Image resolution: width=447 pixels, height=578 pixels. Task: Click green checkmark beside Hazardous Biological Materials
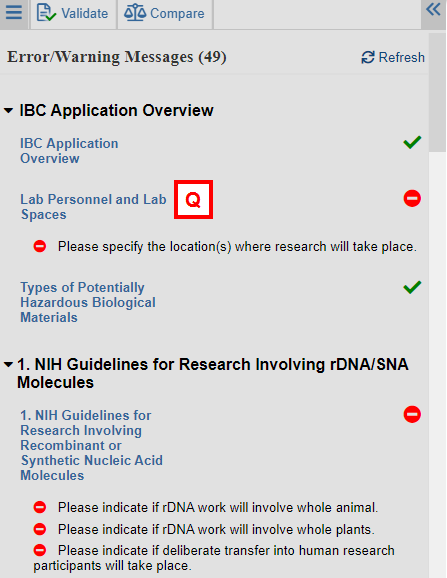click(412, 287)
